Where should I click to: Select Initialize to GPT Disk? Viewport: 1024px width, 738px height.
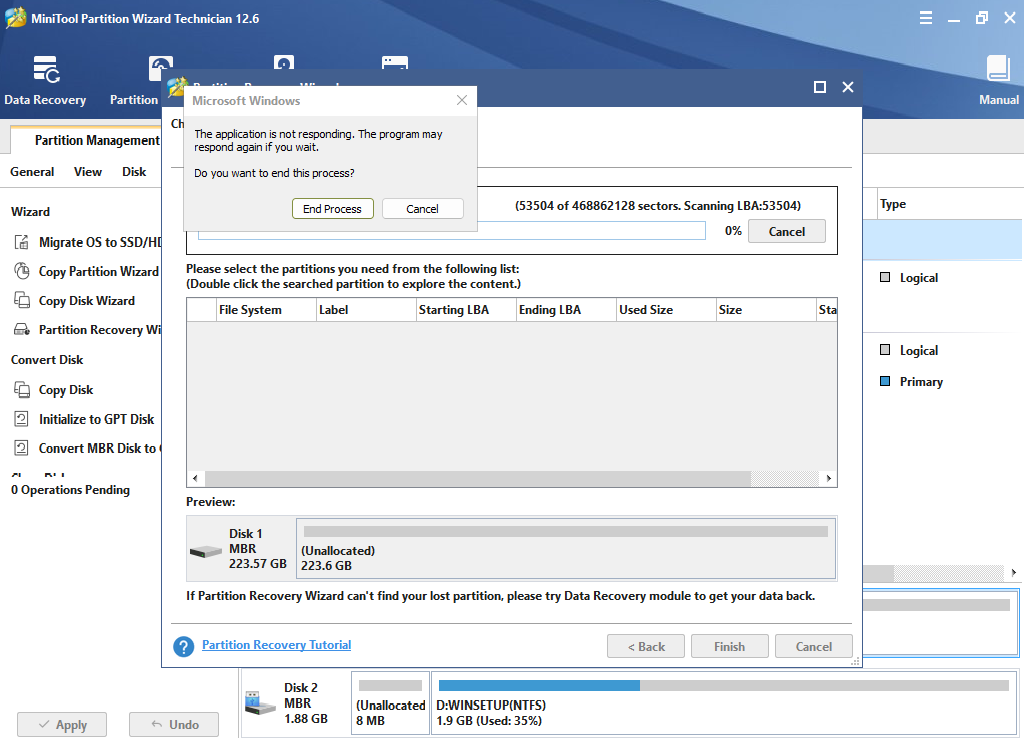(84, 419)
